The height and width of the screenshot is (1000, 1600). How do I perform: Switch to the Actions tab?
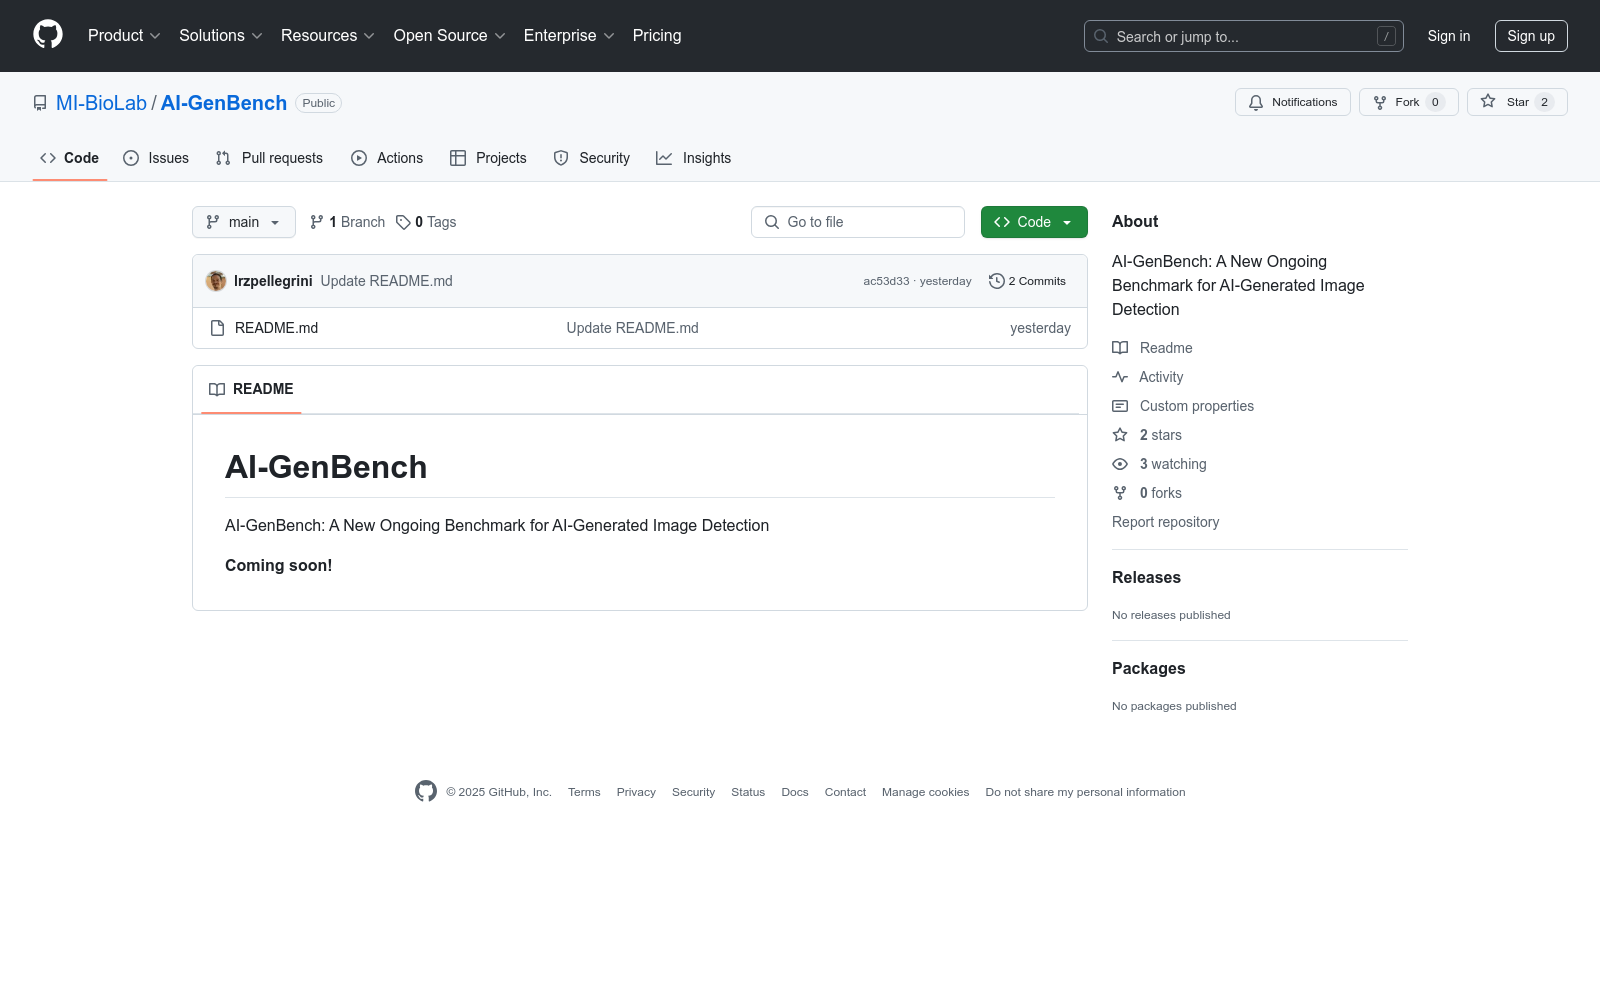(387, 158)
